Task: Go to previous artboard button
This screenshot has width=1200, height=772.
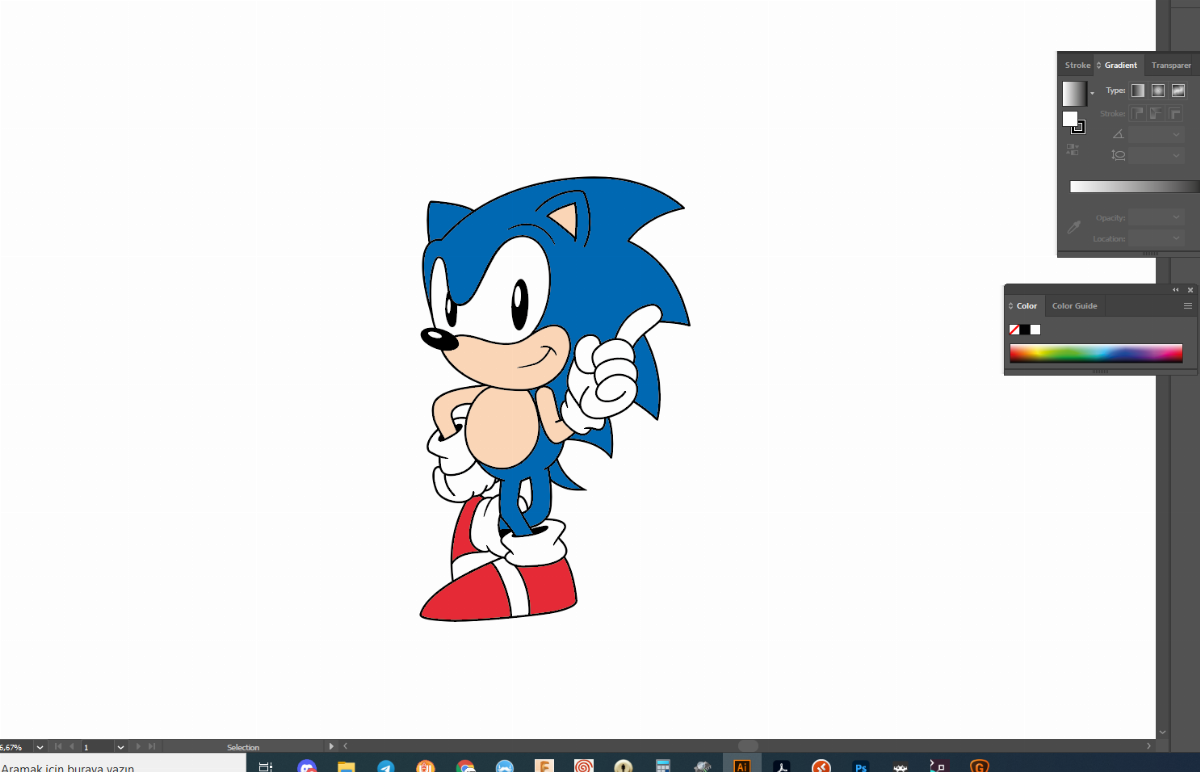Action: point(72,747)
